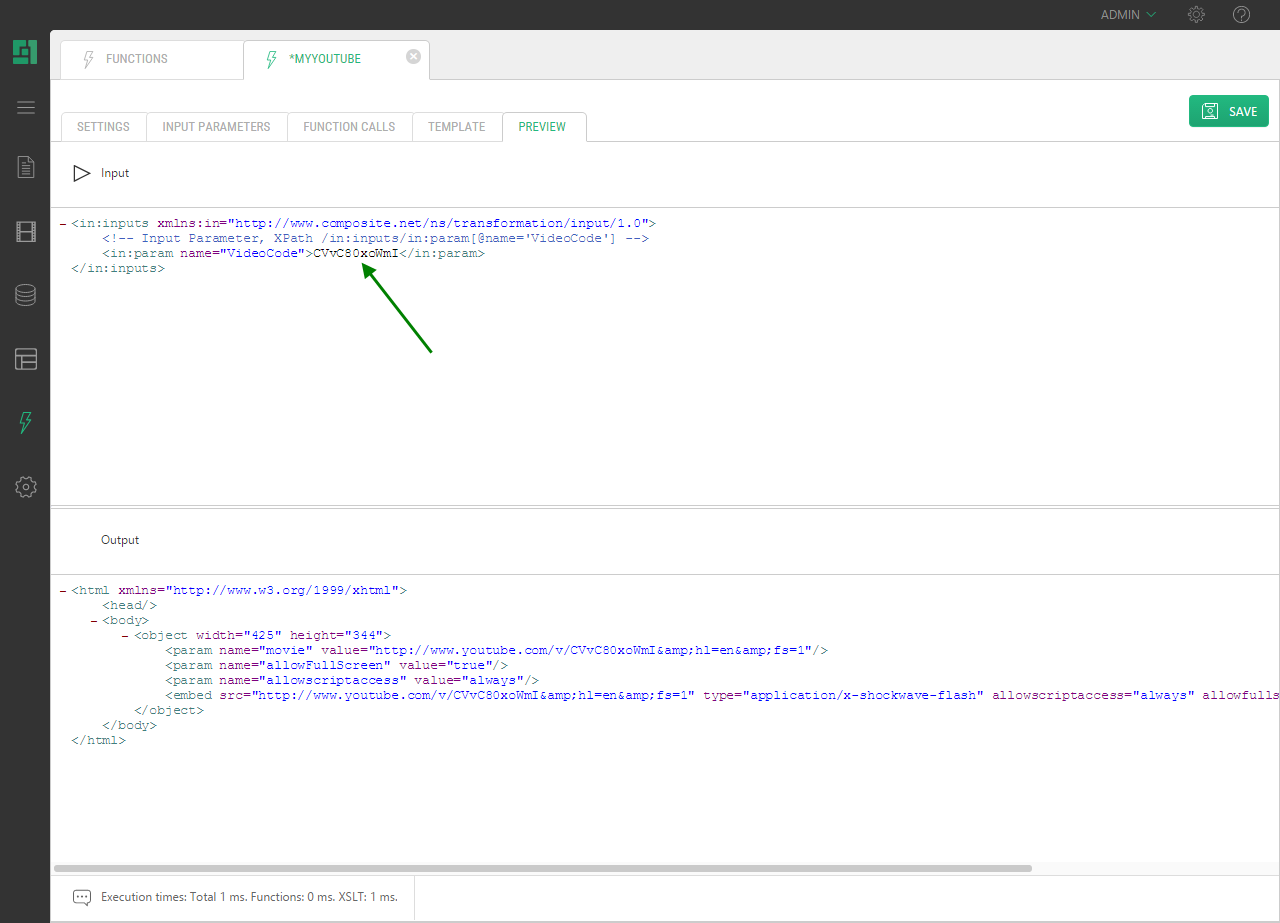
Task: Click the closing </html> tag
Action: (x=98, y=741)
